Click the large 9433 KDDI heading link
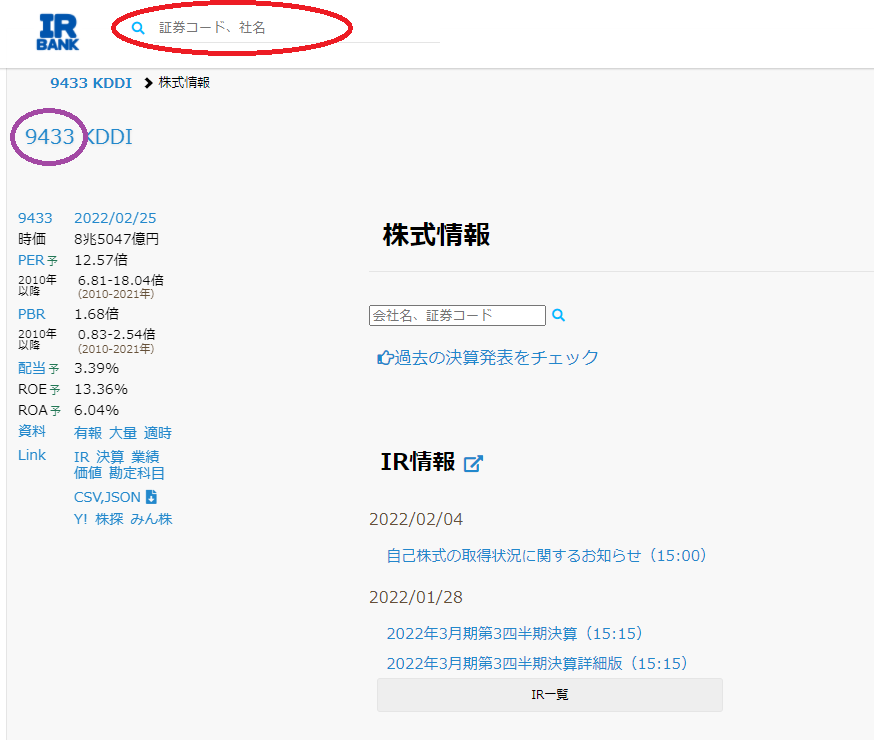Image resolution: width=874 pixels, height=740 pixels. coord(79,137)
